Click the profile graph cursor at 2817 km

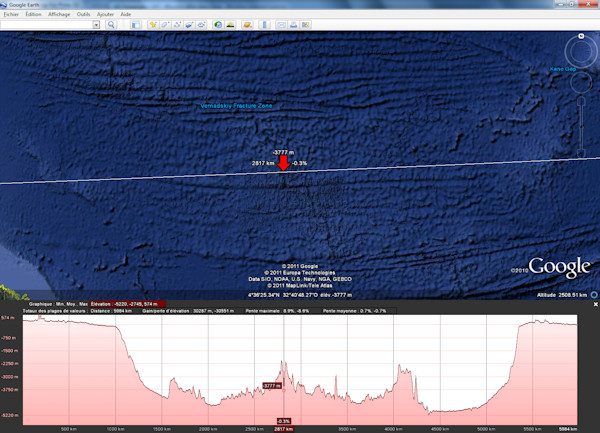click(x=284, y=390)
